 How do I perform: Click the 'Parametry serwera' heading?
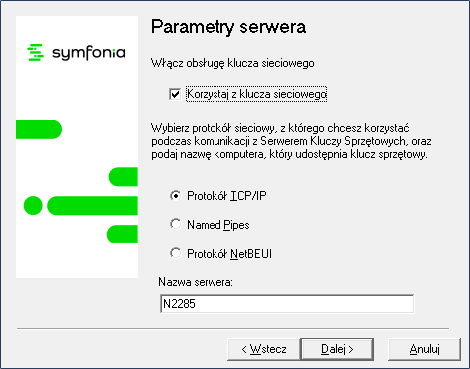coord(228,27)
